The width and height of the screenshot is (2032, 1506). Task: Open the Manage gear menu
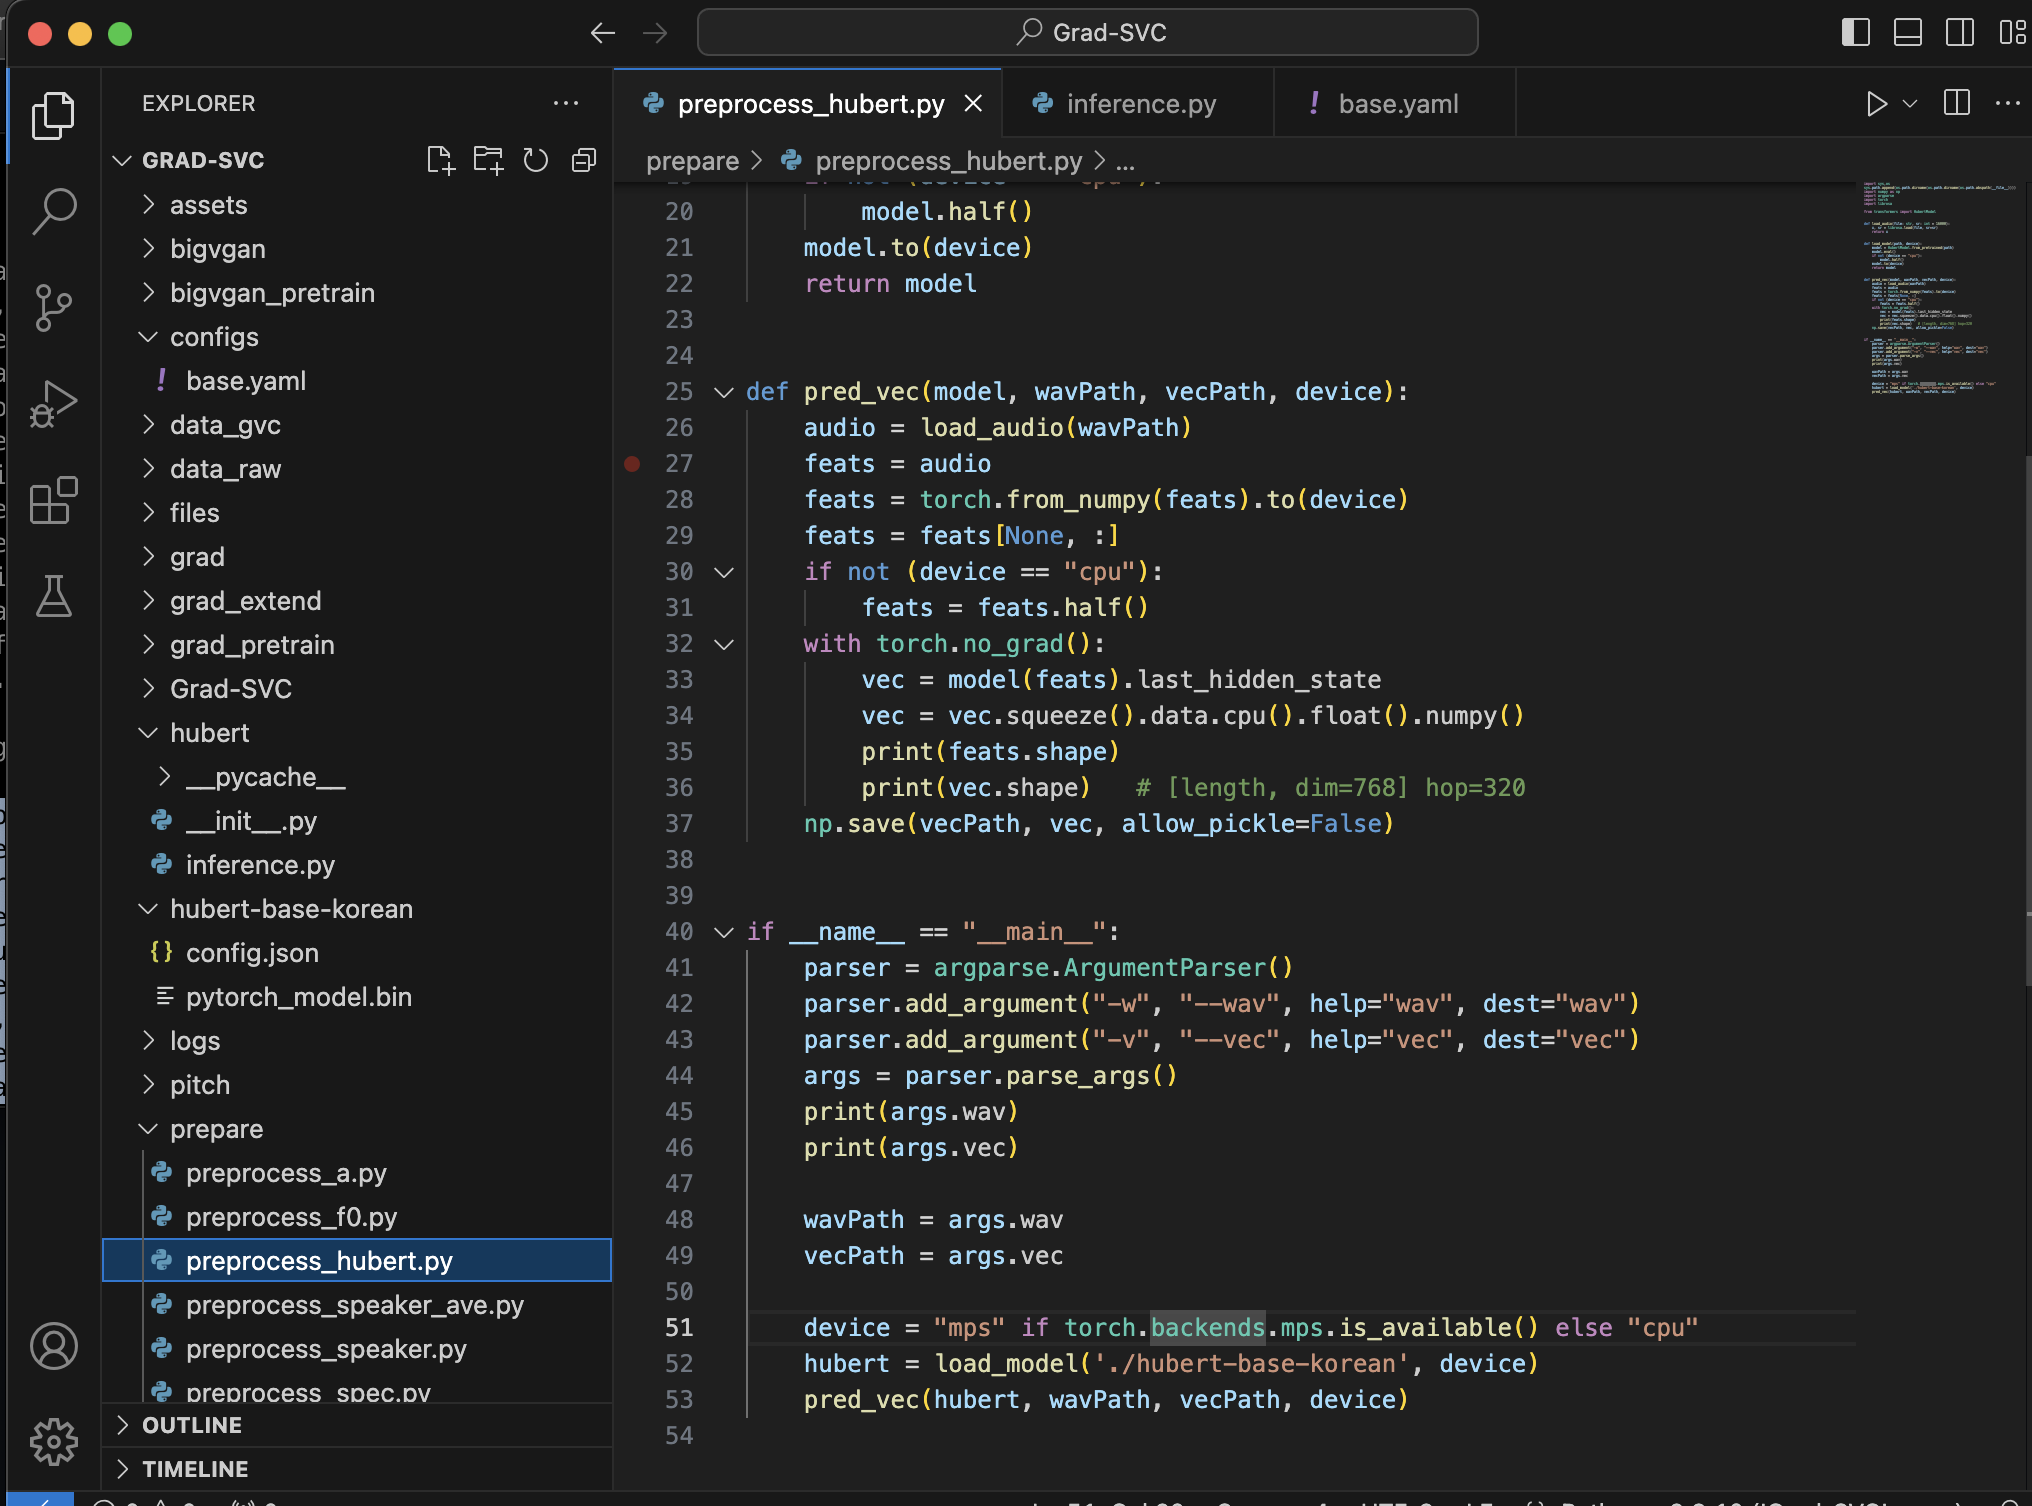(x=53, y=1442)
